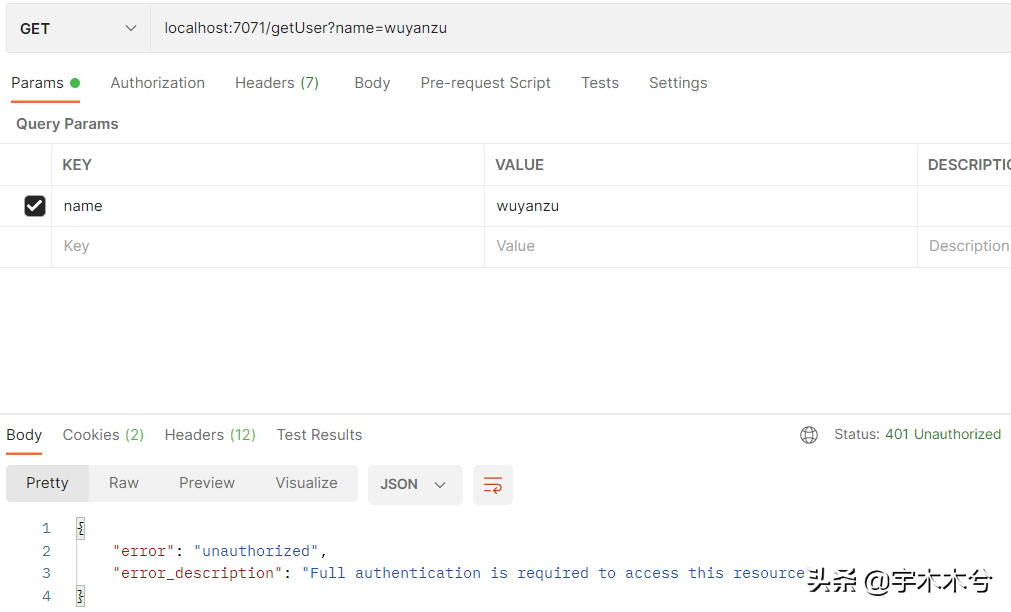Toggle line wrapping in the response viewer
The width and height of the screenshot is (1011, 612).
pos(493,483)
